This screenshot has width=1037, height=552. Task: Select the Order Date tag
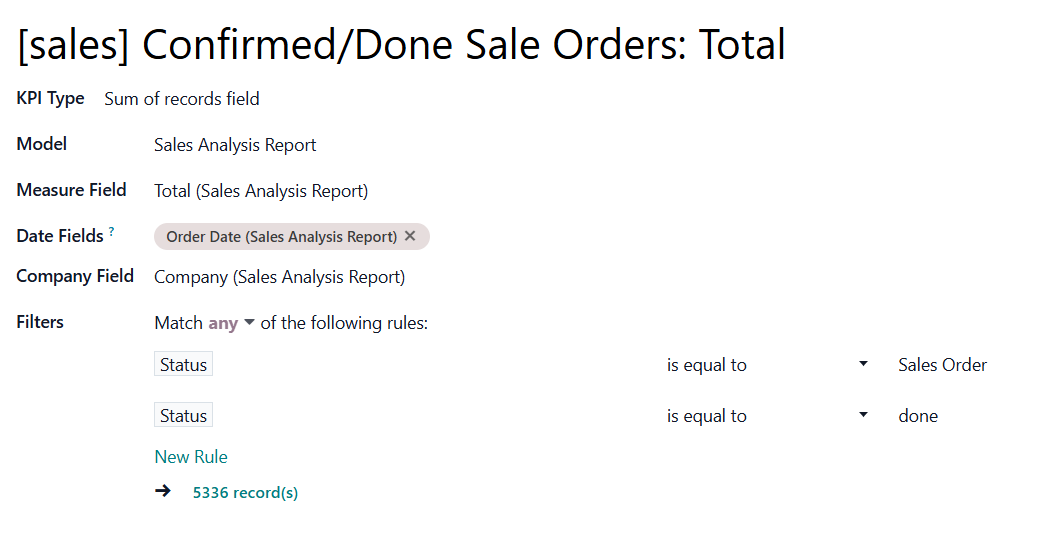281,237
